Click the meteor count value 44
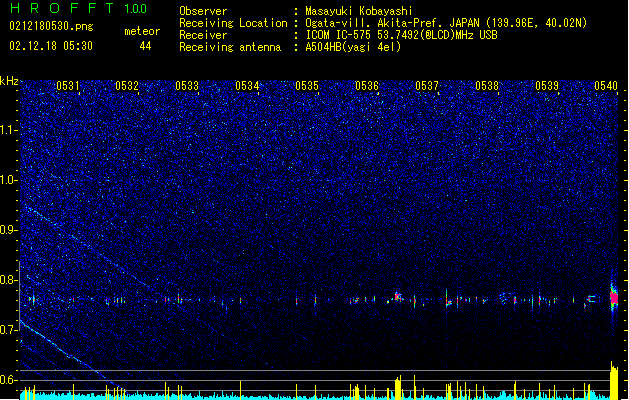The height and width of the screenshot is (400, 629). pos(145,46)
